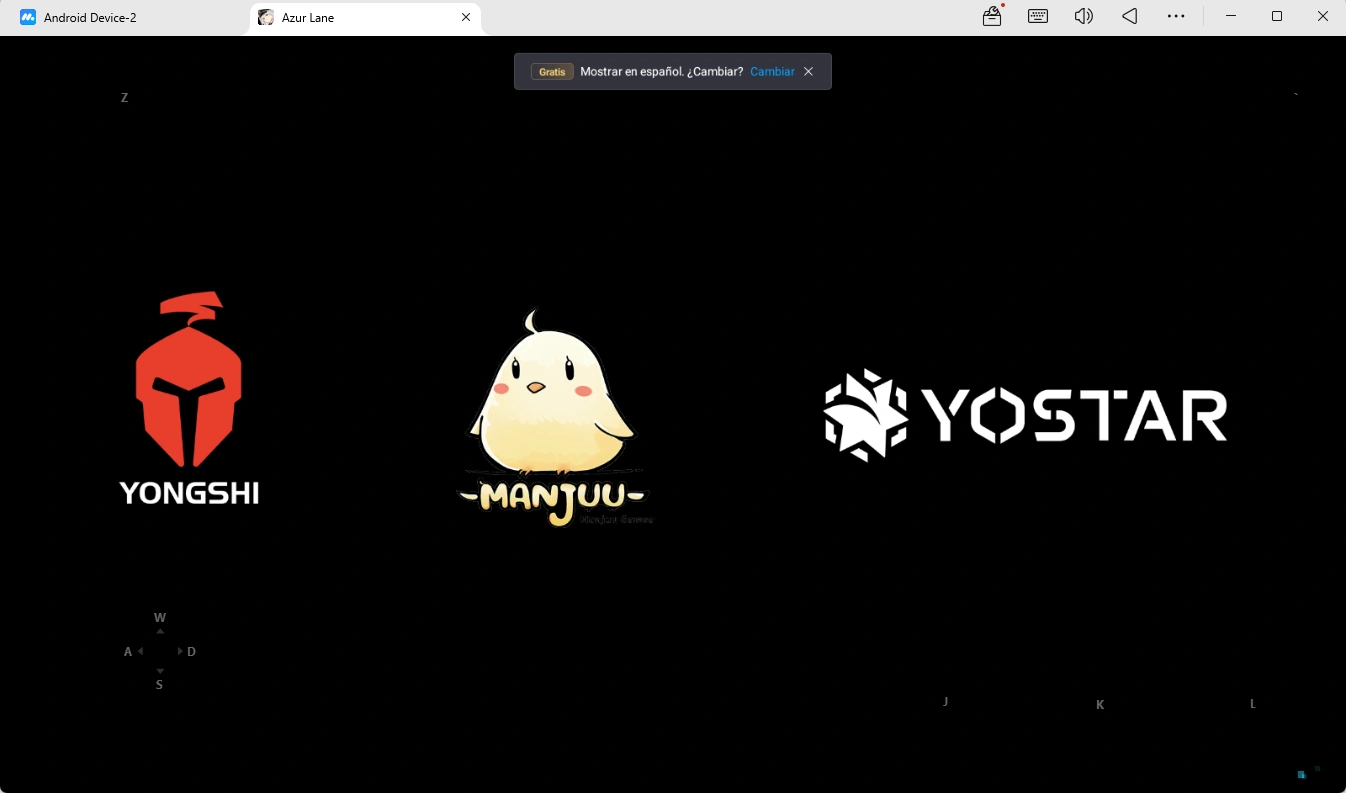Click the Yongshi helmet logo
This screenshot has height=793, width=1346.
pos(189,398)
